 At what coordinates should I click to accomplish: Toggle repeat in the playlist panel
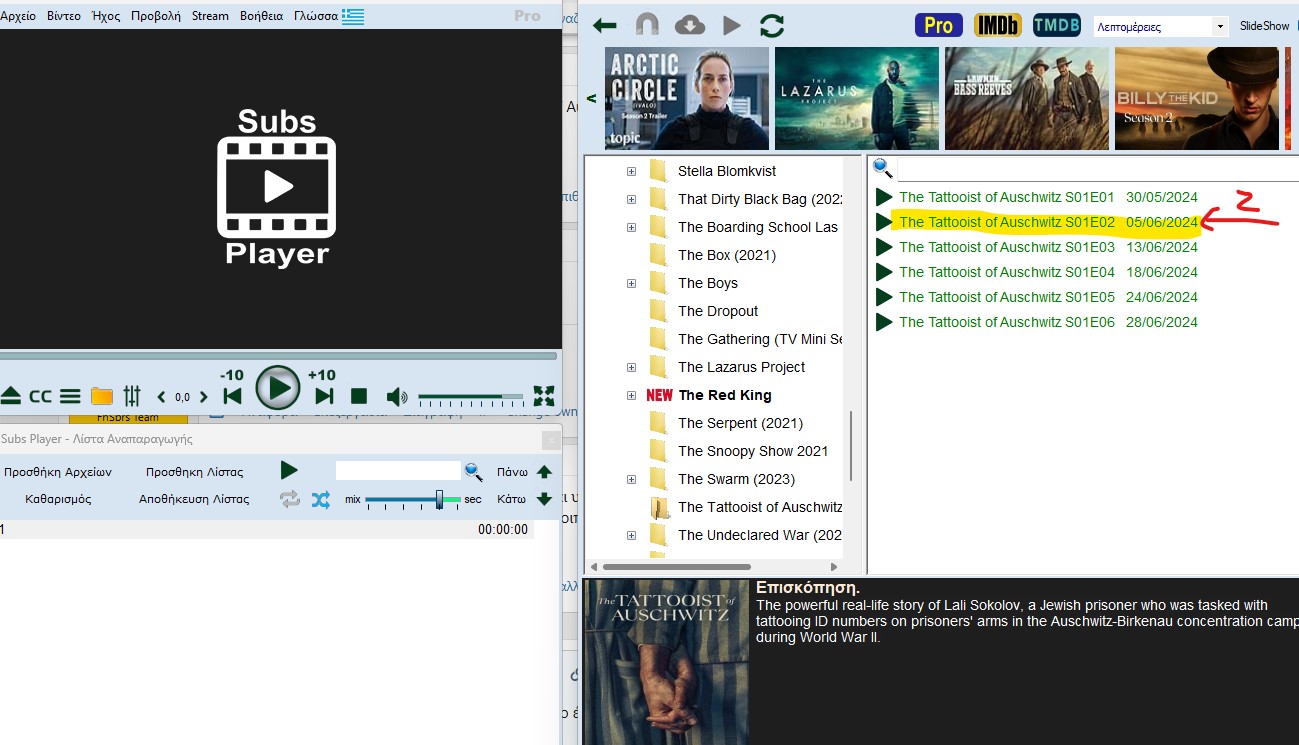point(290,499)
